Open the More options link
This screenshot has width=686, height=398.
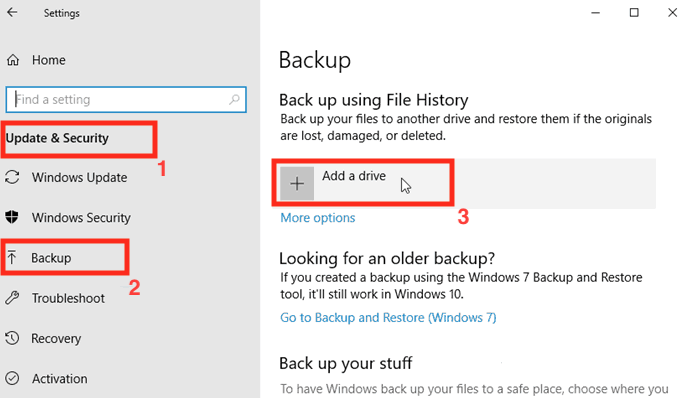(x=318, y=218)
